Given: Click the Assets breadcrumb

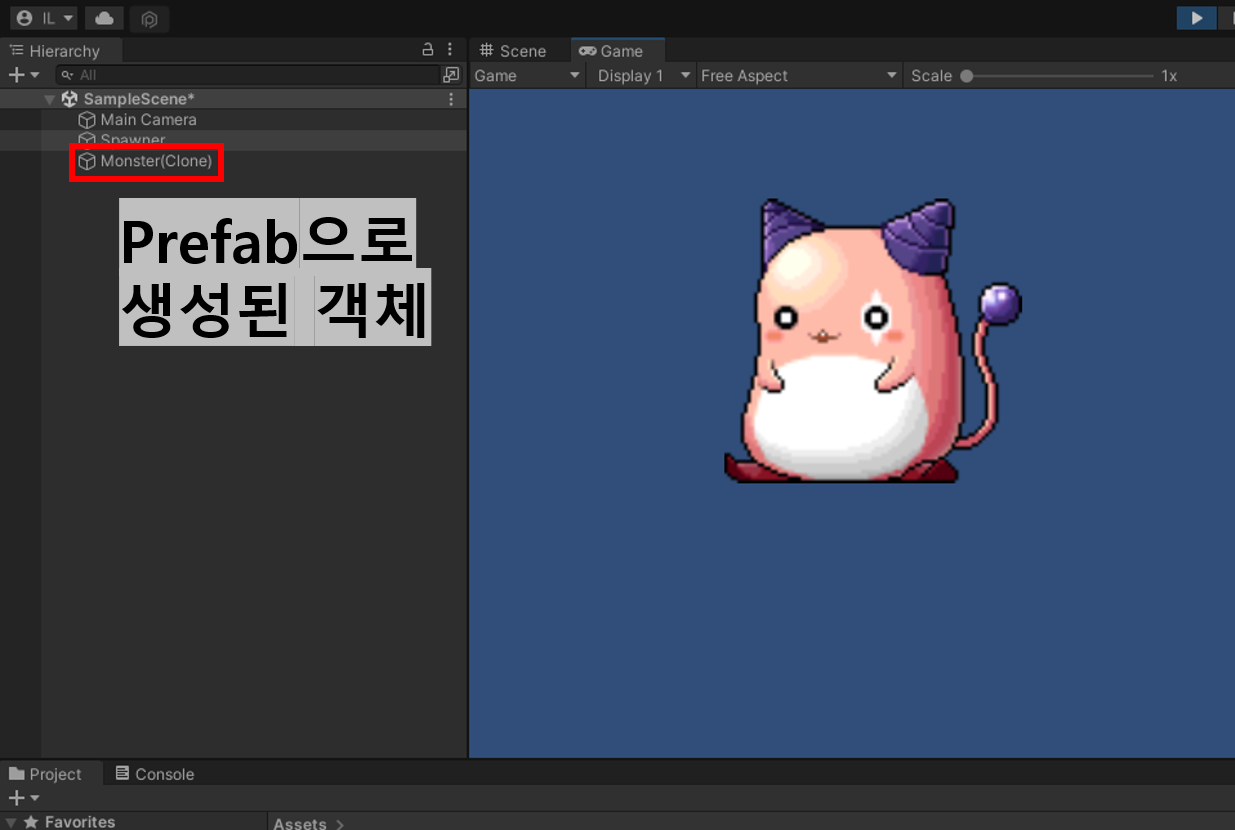Looking at the screenshot, I should coord(299,824).
